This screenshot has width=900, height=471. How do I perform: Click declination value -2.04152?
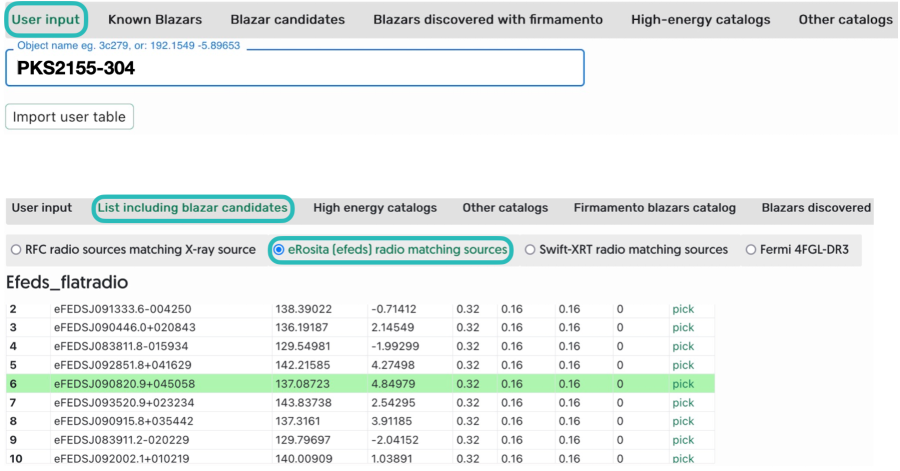395,440
